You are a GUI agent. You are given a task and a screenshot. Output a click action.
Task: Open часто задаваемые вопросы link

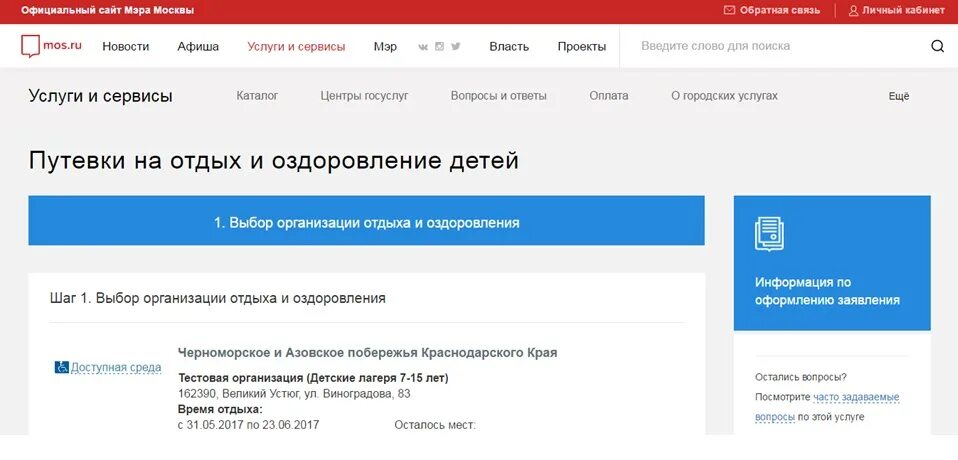(827, 407)
